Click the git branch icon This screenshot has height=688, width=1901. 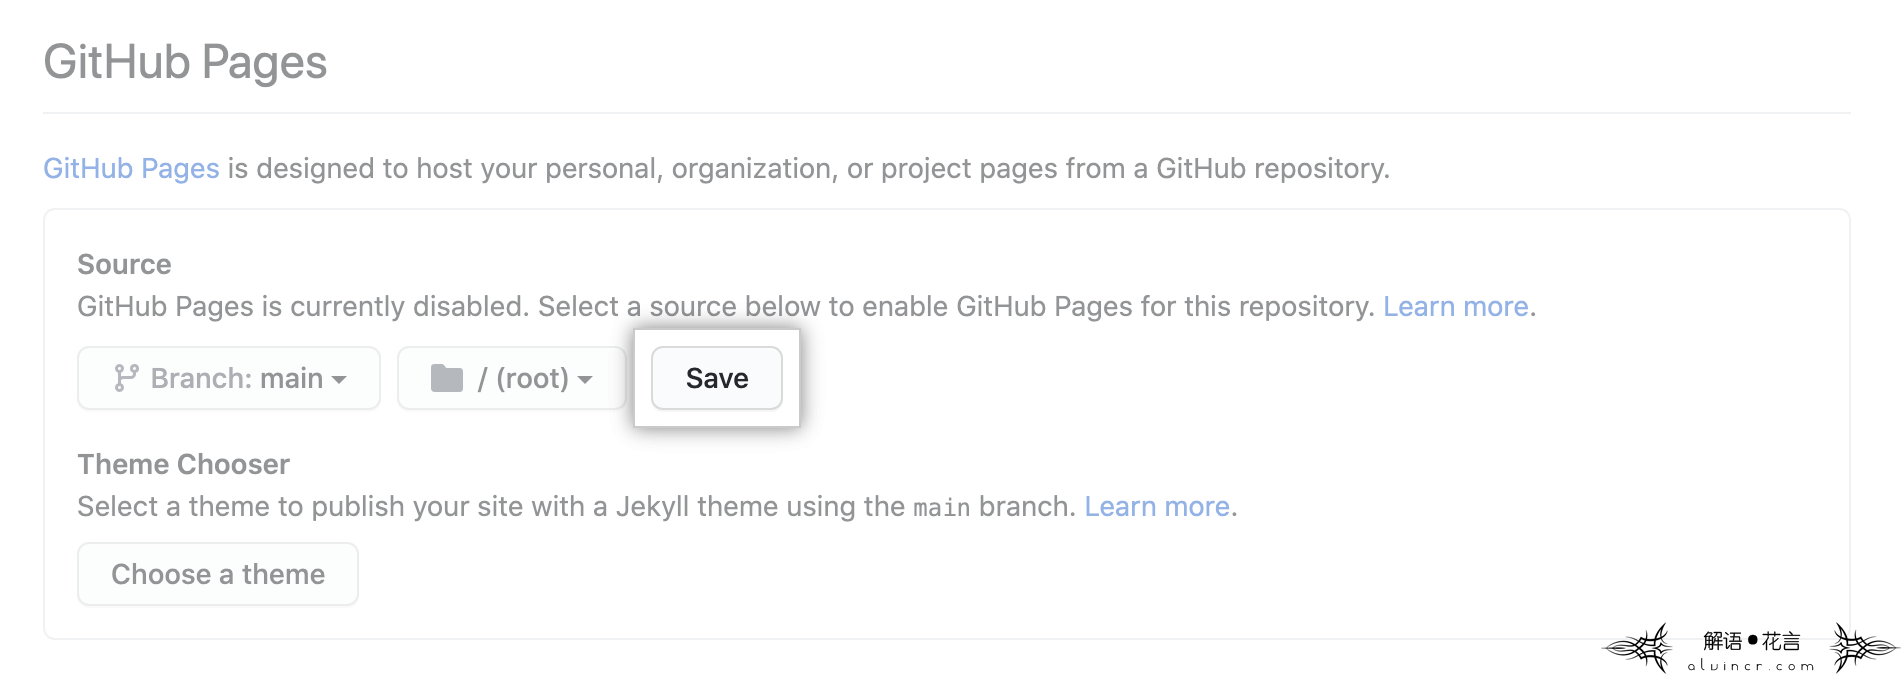pos(126,378)
